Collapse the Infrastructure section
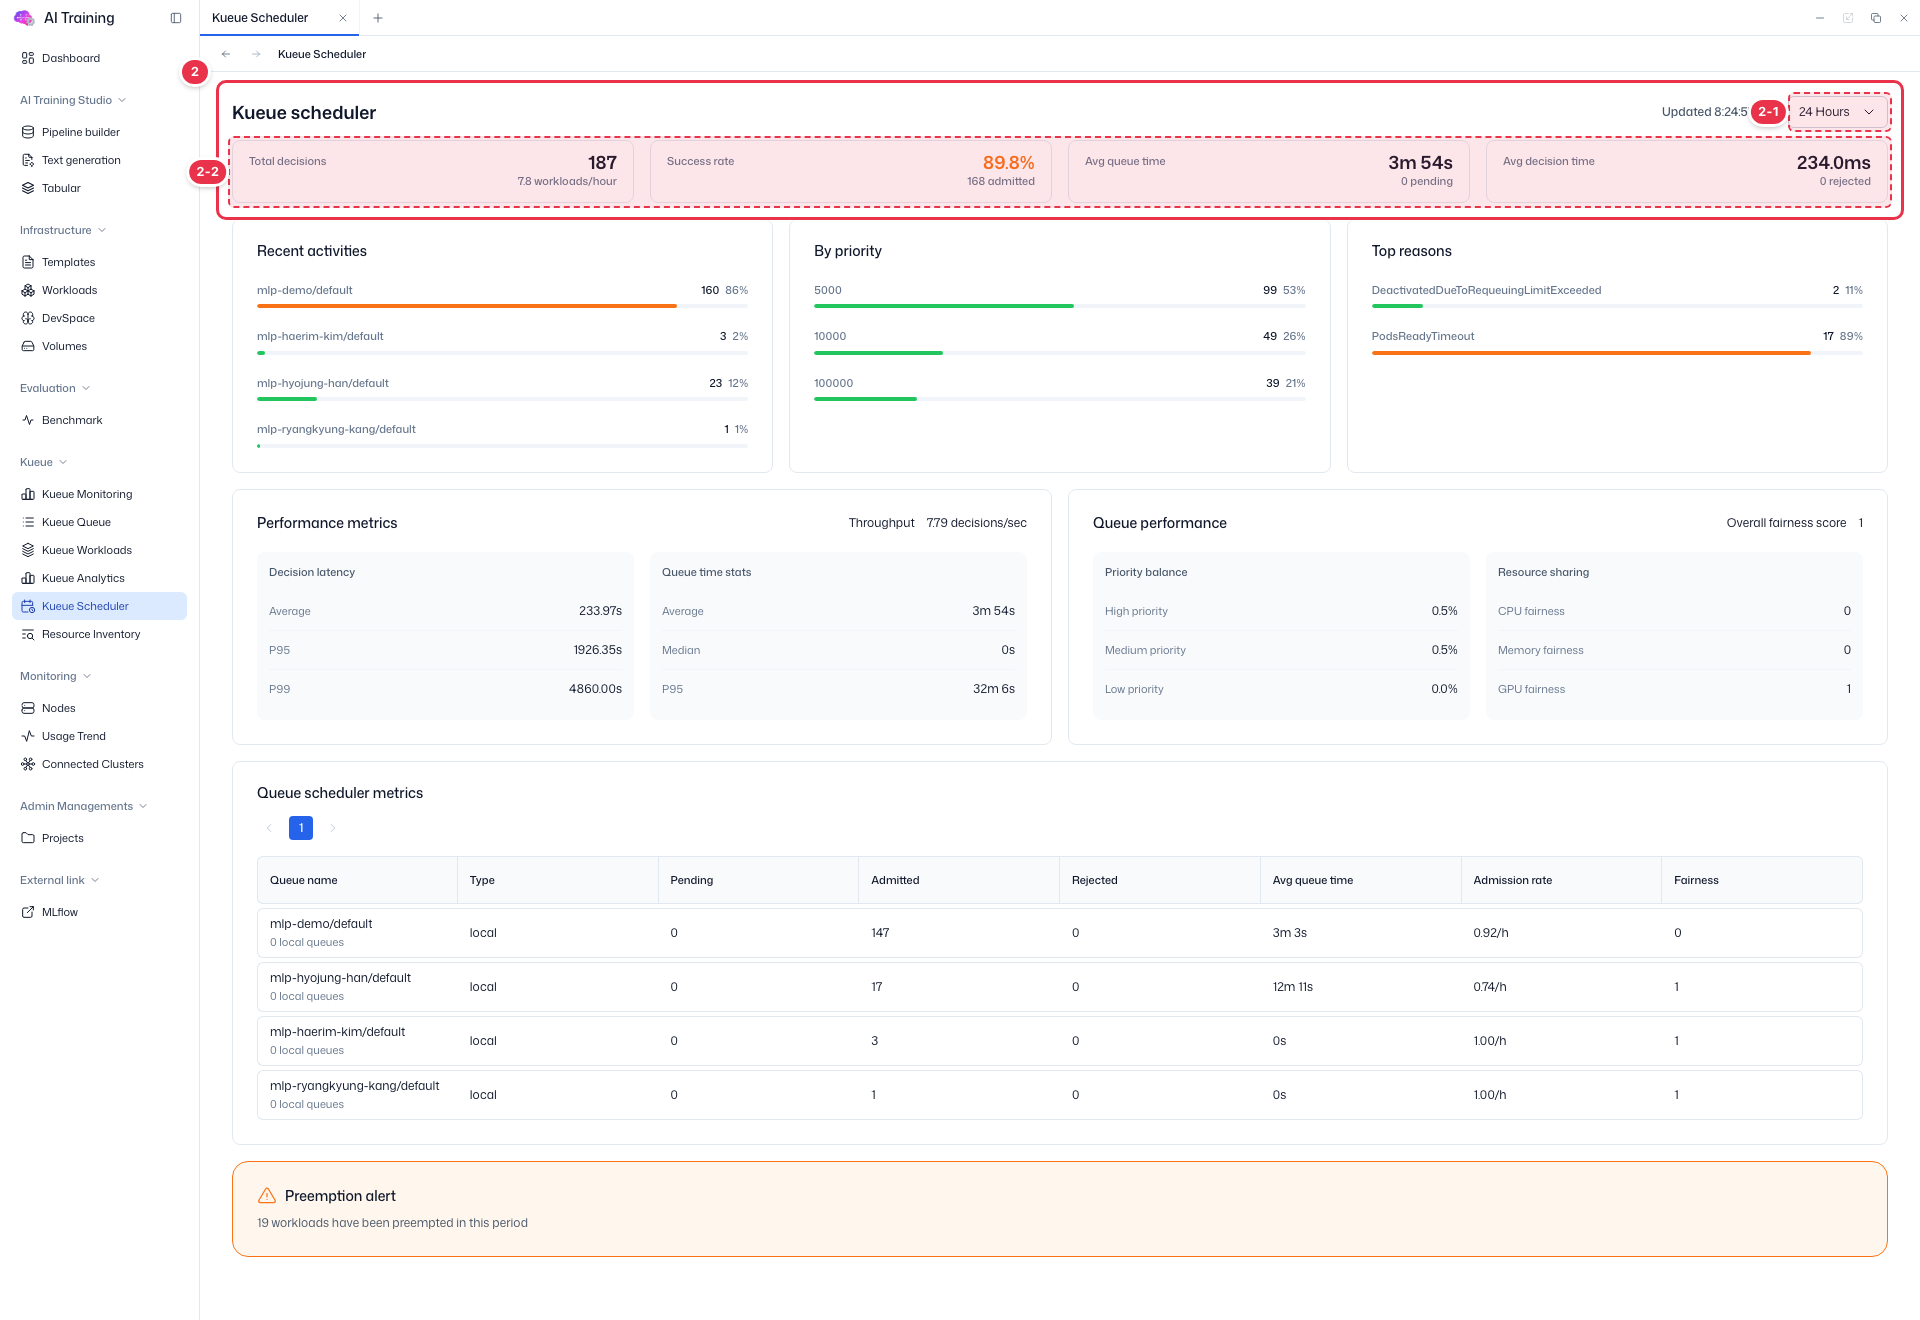Viewport: 1920px width, 1320px height. click(102, 230)
